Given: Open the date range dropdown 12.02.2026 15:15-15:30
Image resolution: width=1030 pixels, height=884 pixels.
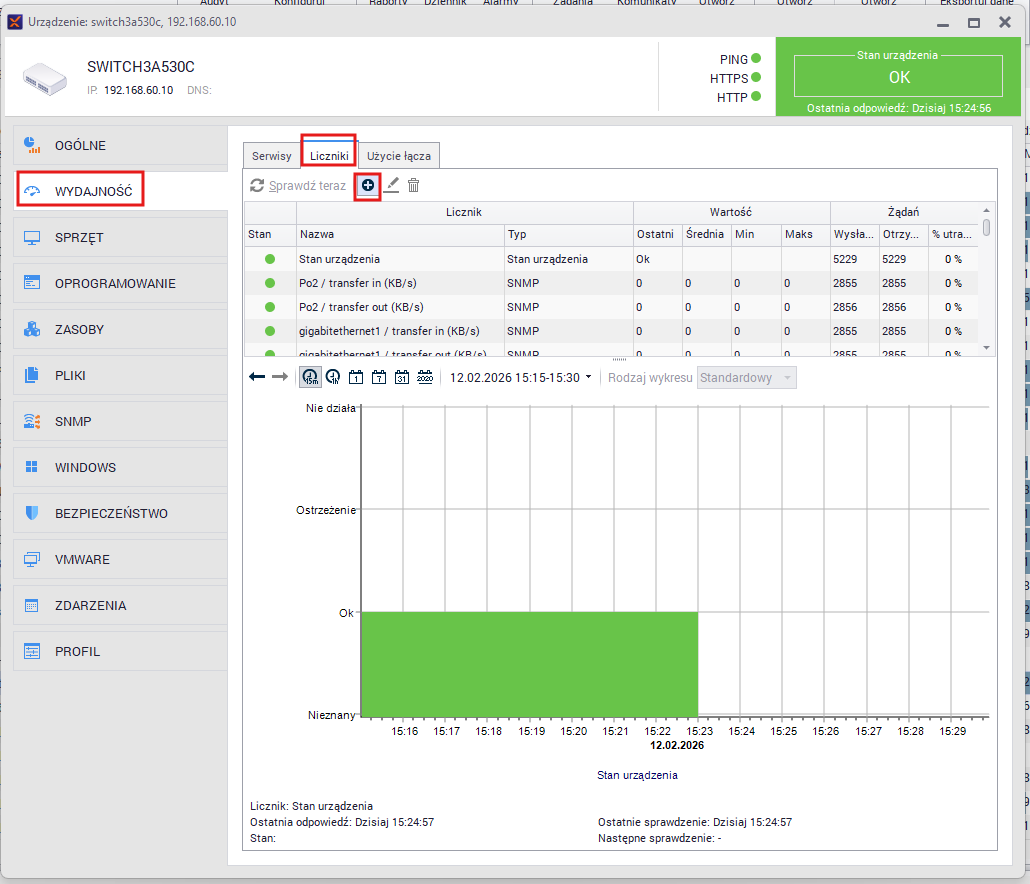Looking at the screenshot, I should [x=520, y=377].
